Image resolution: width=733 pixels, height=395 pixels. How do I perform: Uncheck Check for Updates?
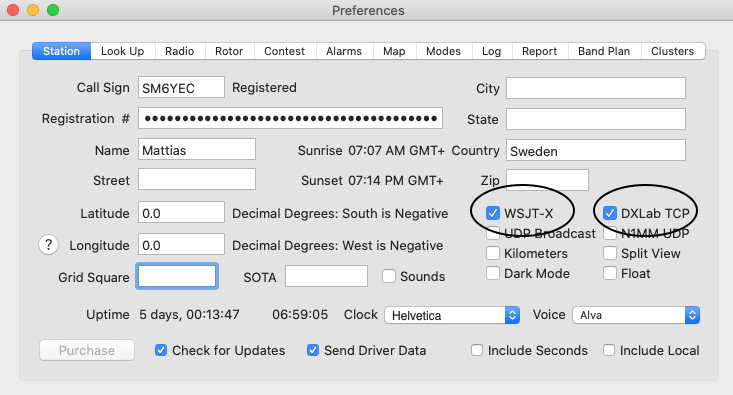pyautogui.click(x=161, y=350)
